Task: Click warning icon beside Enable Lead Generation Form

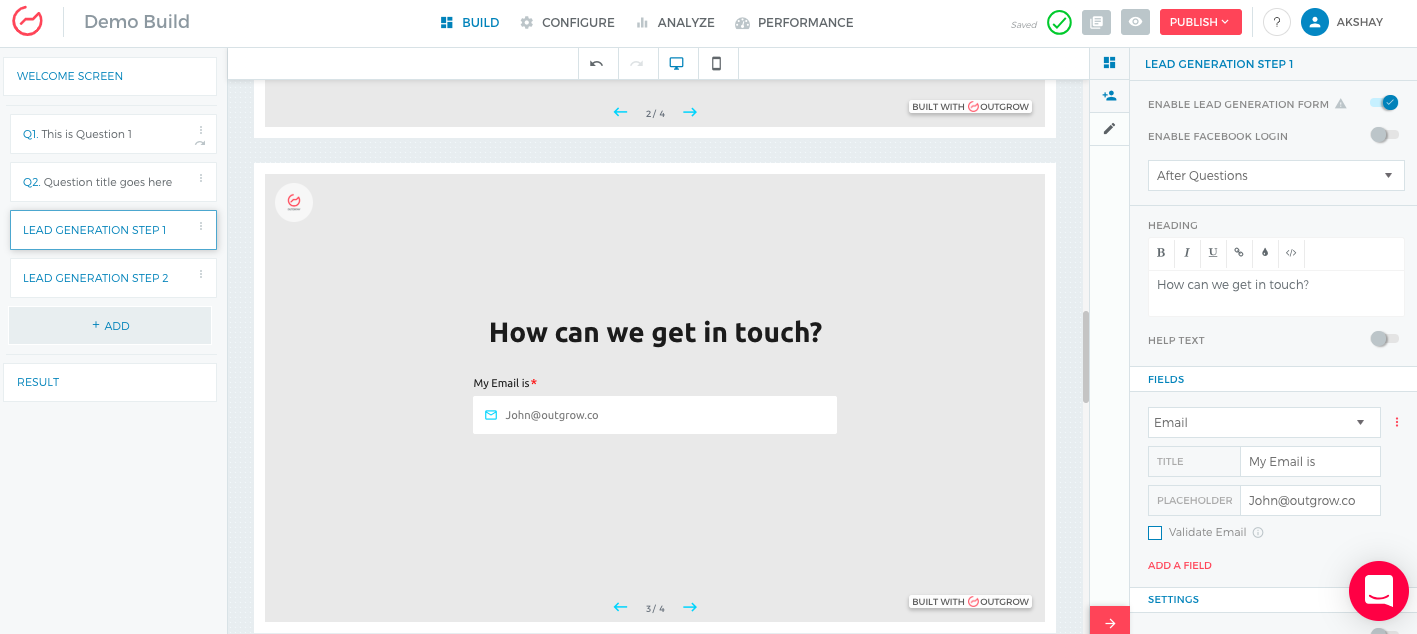Action: coord(1341,104)
